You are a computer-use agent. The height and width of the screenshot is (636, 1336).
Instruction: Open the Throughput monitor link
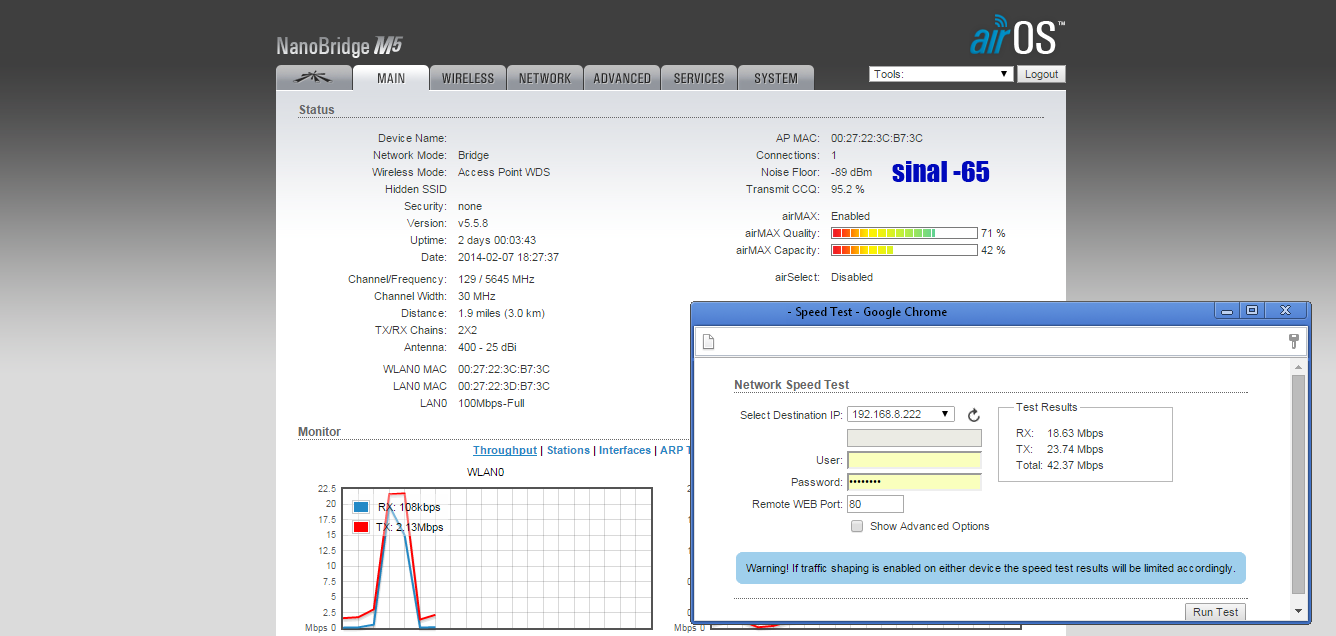[505, 450]
